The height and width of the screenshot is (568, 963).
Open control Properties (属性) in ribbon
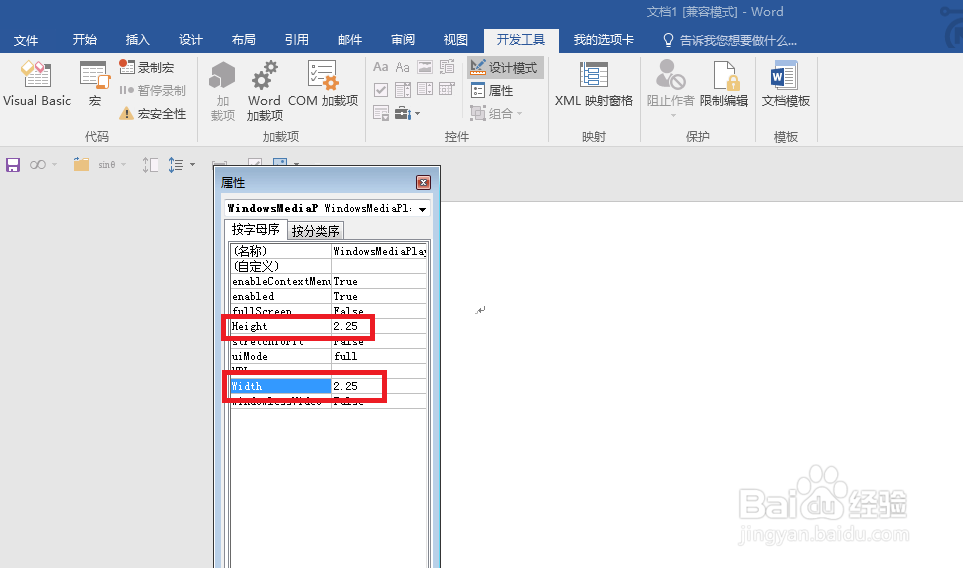pyautogui.click(x=492, y=91)
